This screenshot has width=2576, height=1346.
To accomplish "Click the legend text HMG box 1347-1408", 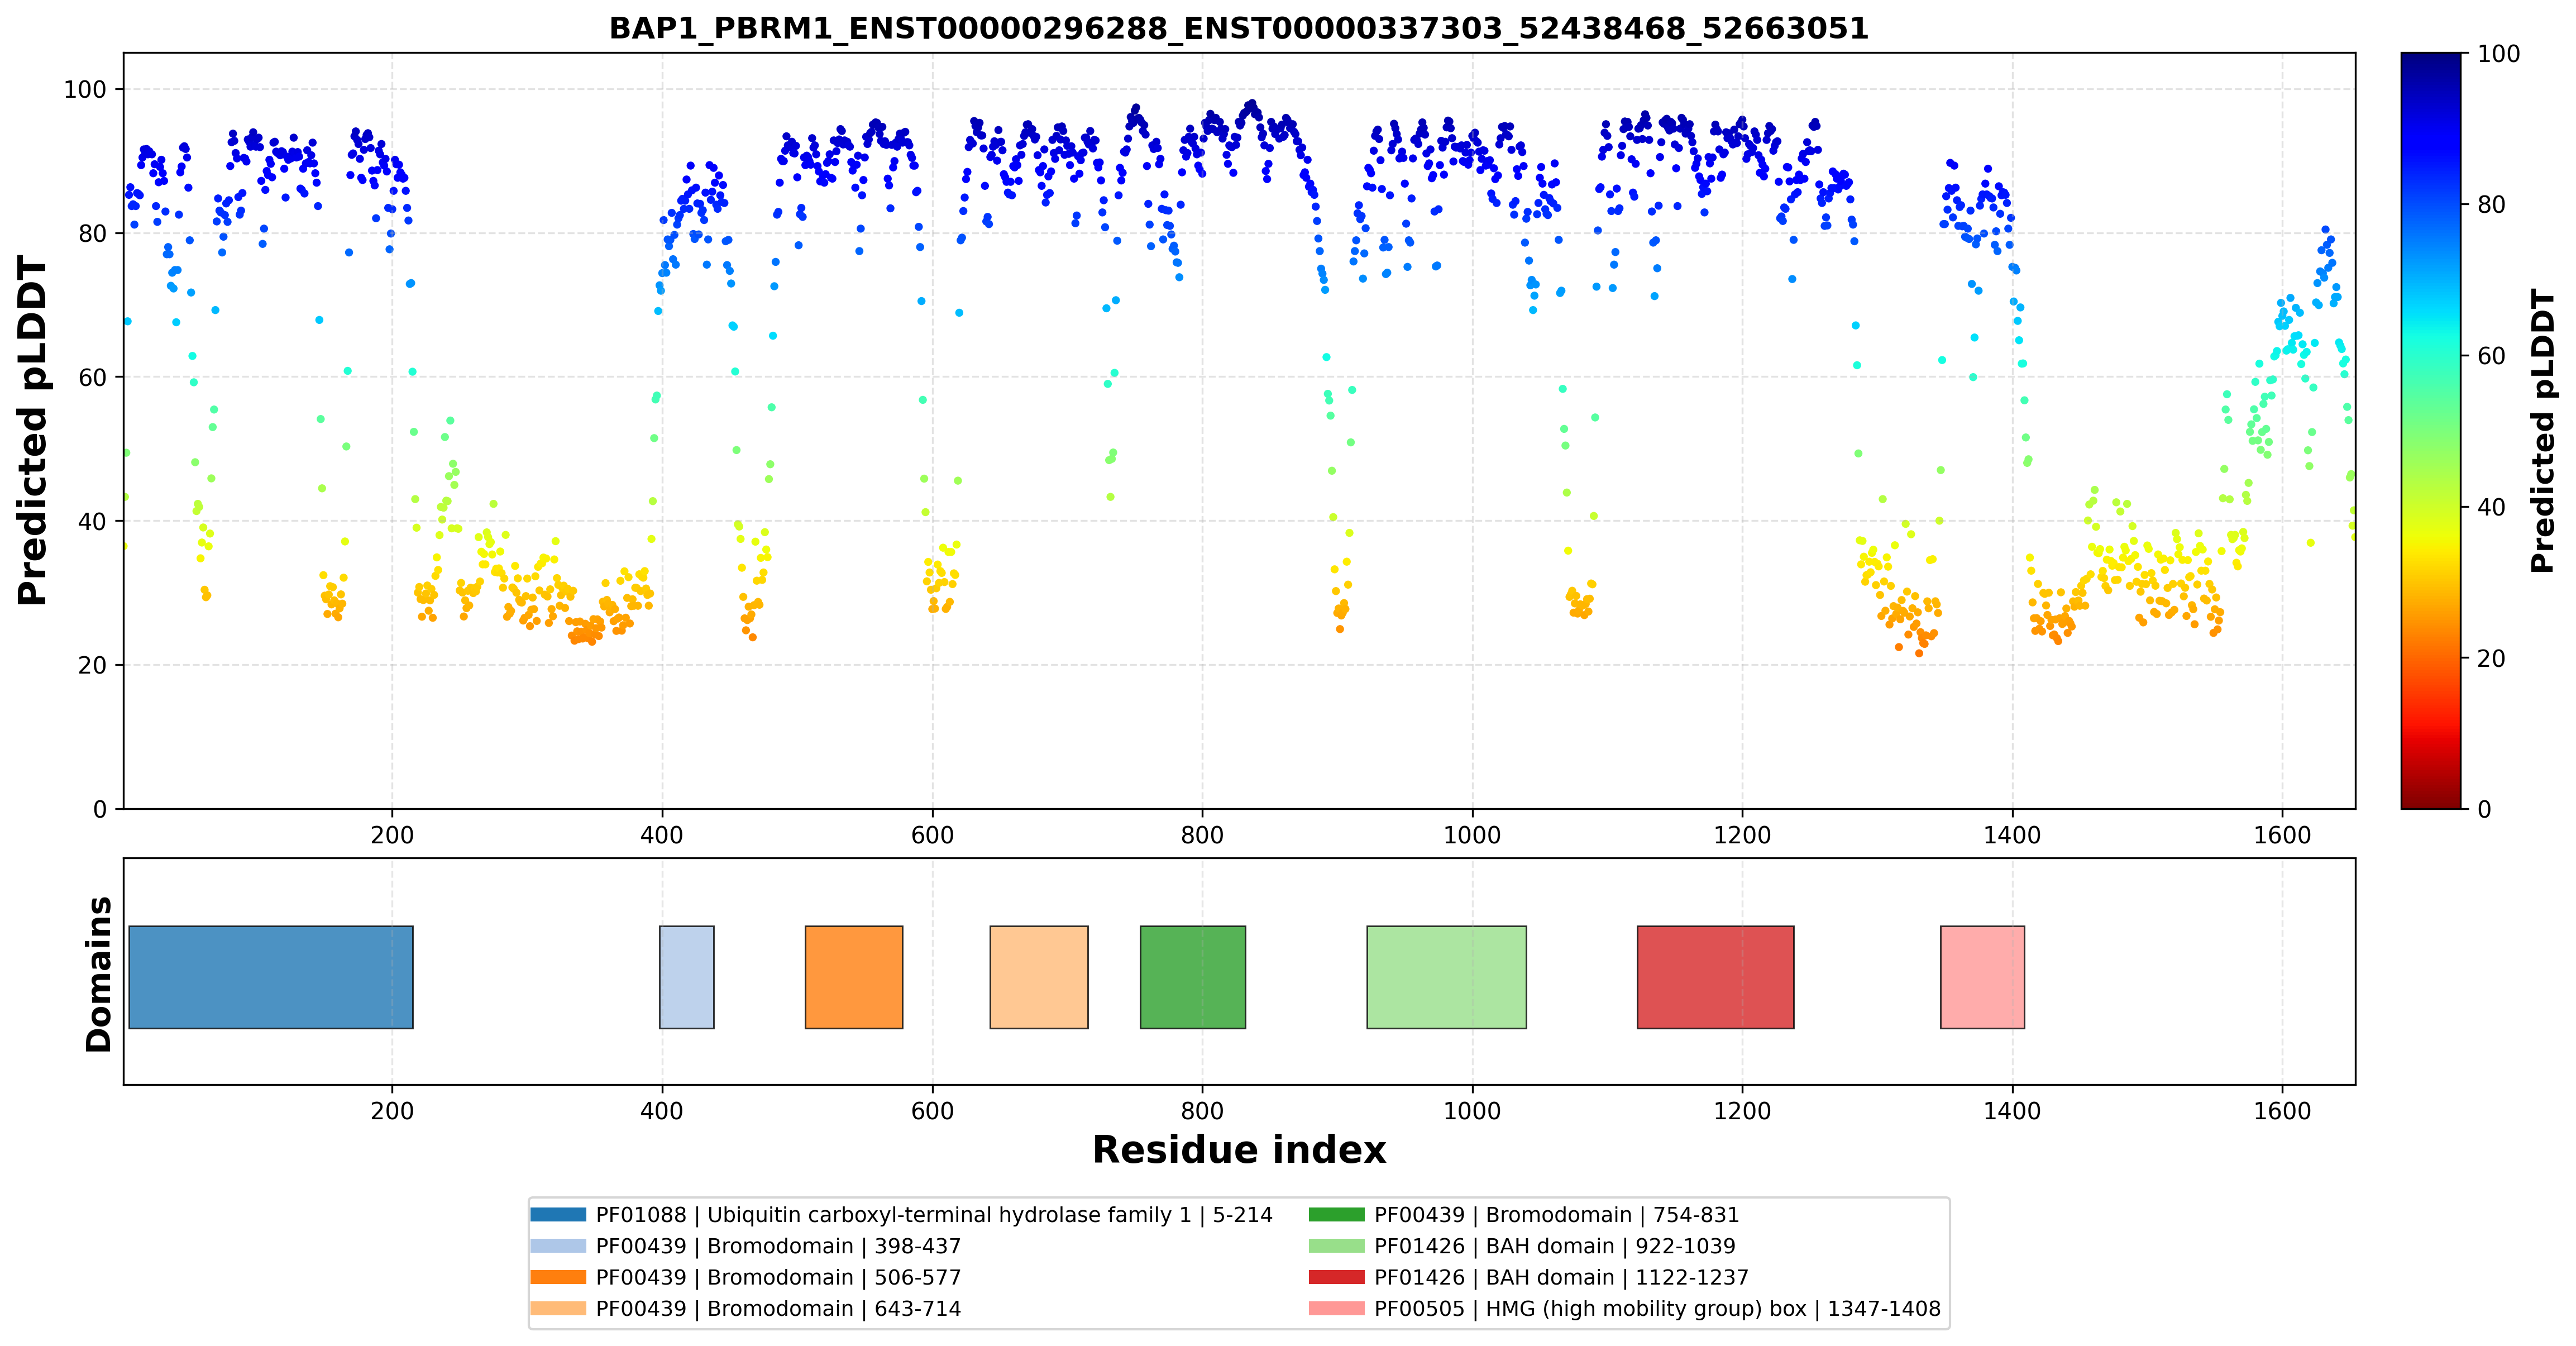I will [1657, 1309].
